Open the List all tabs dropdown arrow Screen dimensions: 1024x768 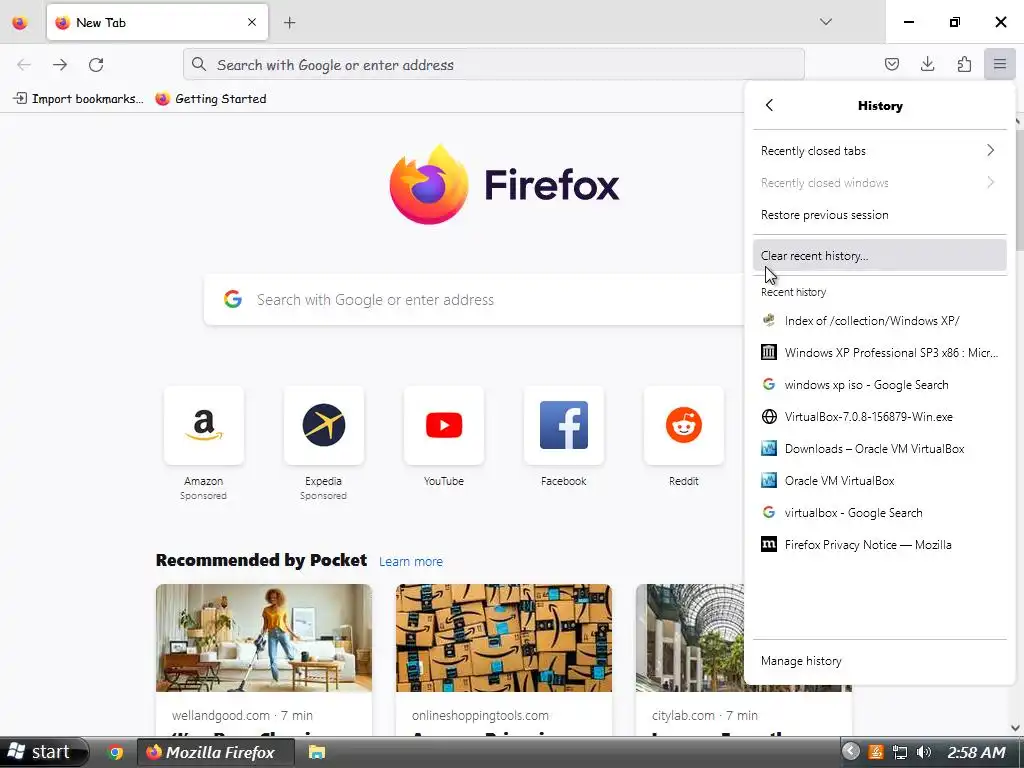click(825, 22)
